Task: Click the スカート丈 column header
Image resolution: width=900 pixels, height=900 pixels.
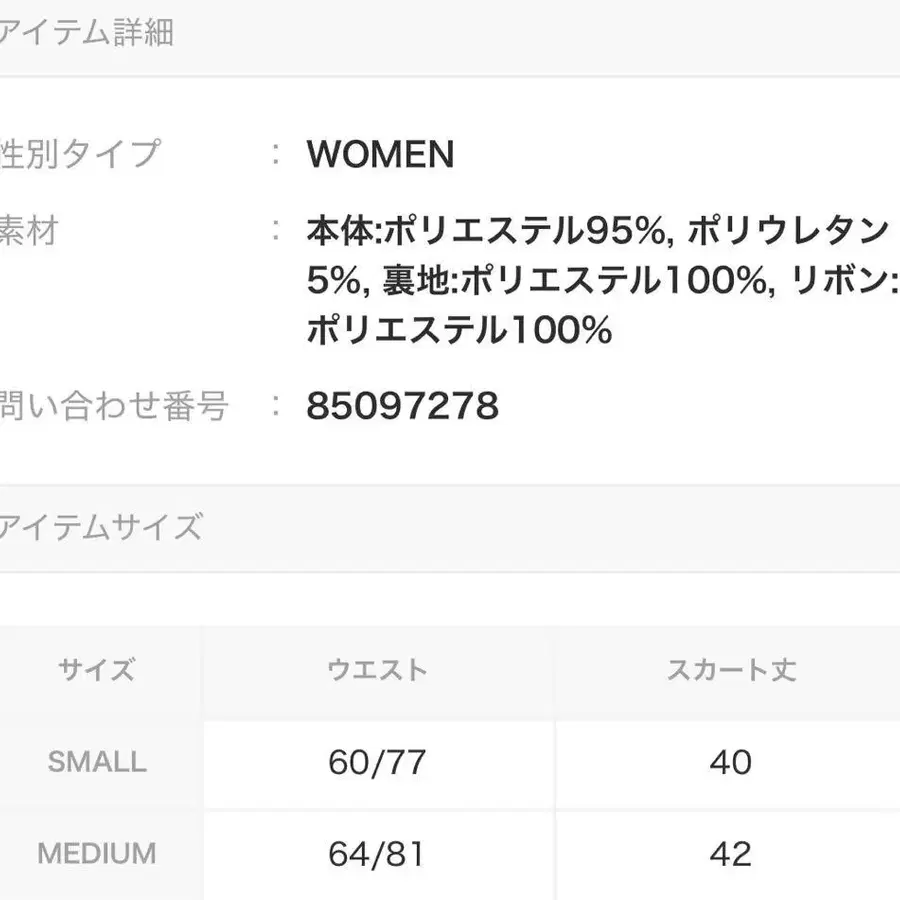Action: pyautogui.click(x=731, y=670)
